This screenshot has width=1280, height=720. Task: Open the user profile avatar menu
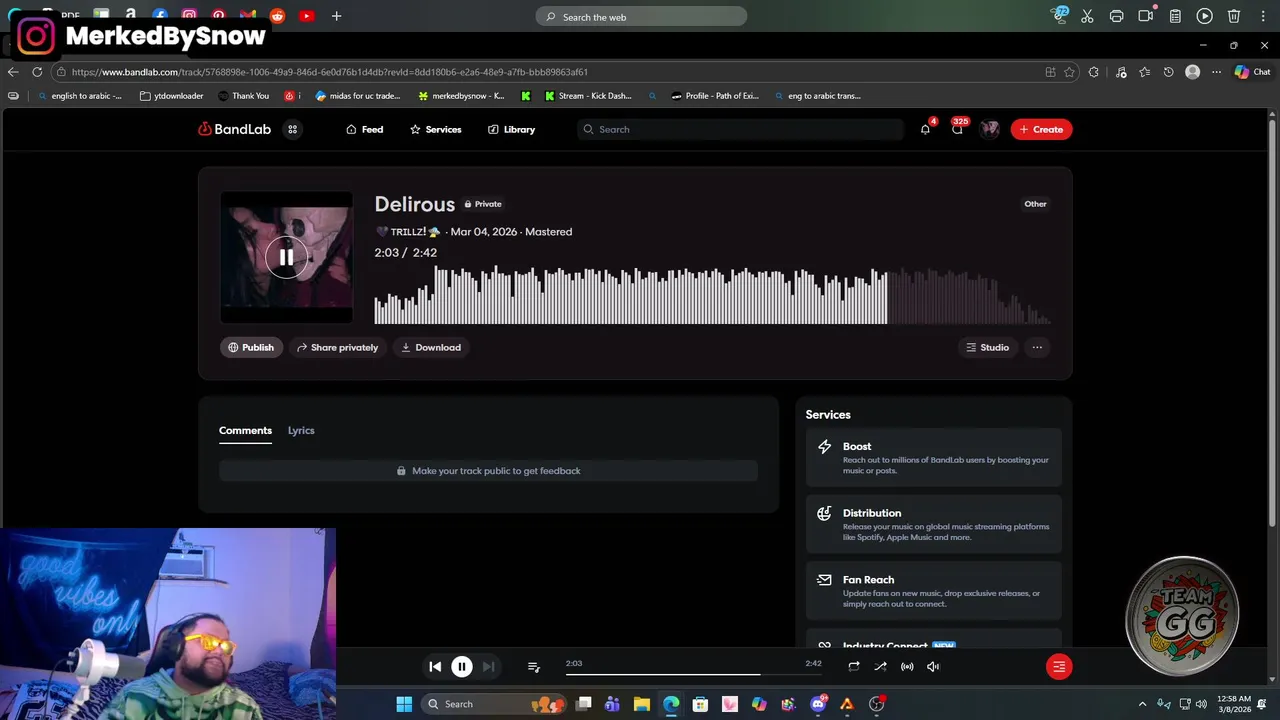click(x=990, y=129)
